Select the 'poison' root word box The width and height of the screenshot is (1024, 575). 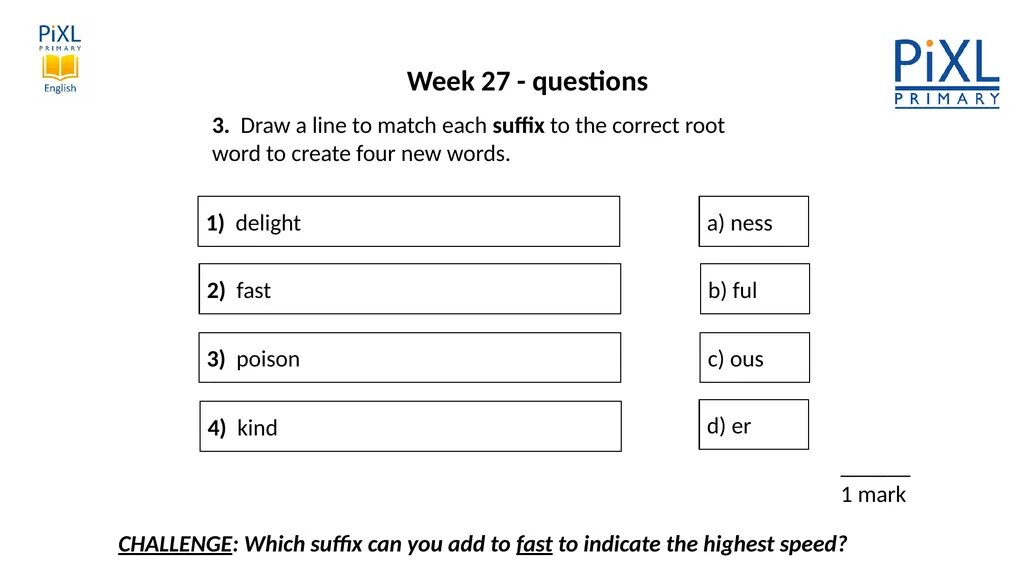[409, 357]
